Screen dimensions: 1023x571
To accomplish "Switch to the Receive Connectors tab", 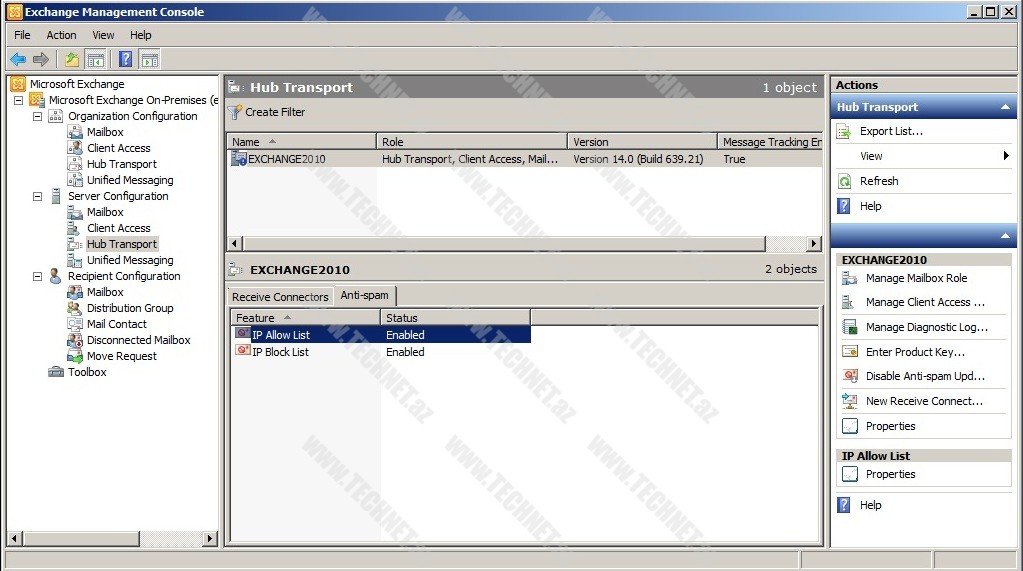I will 280,297.
